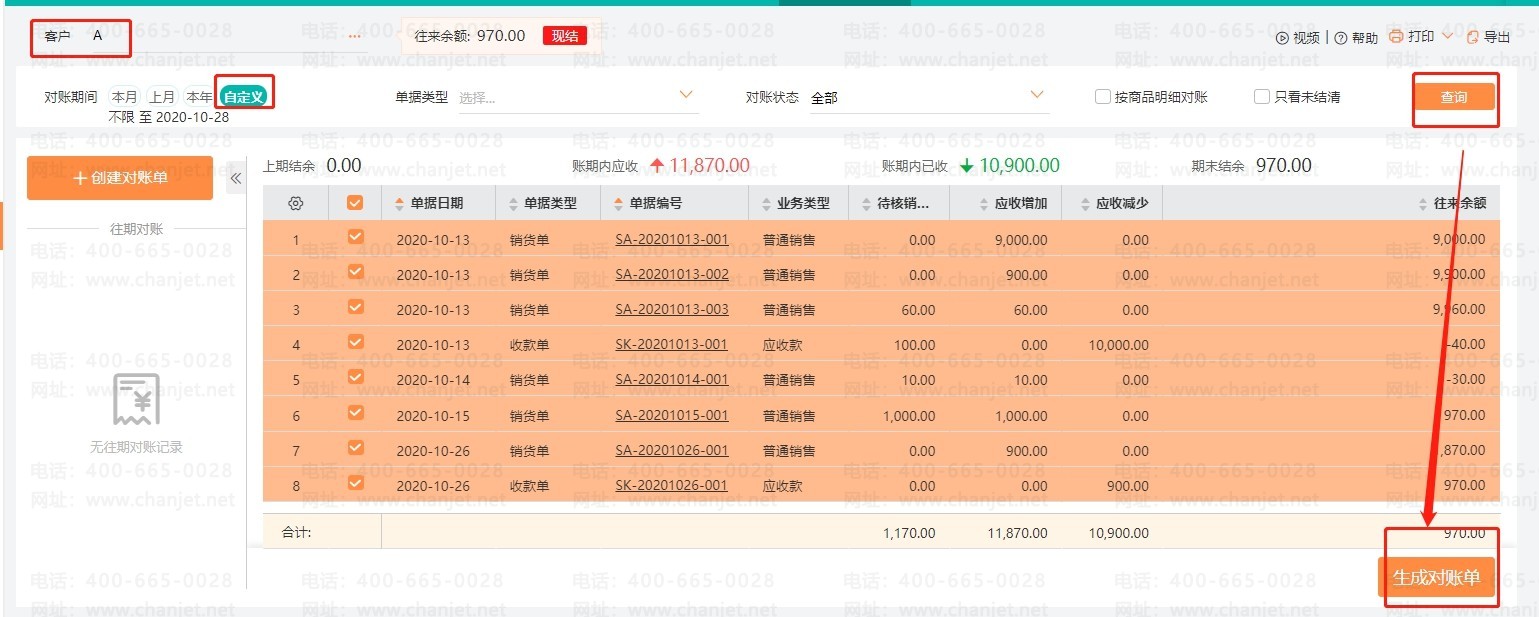
Task: Expand the 打印 dropdown arrow
Action: point(1447,37)
